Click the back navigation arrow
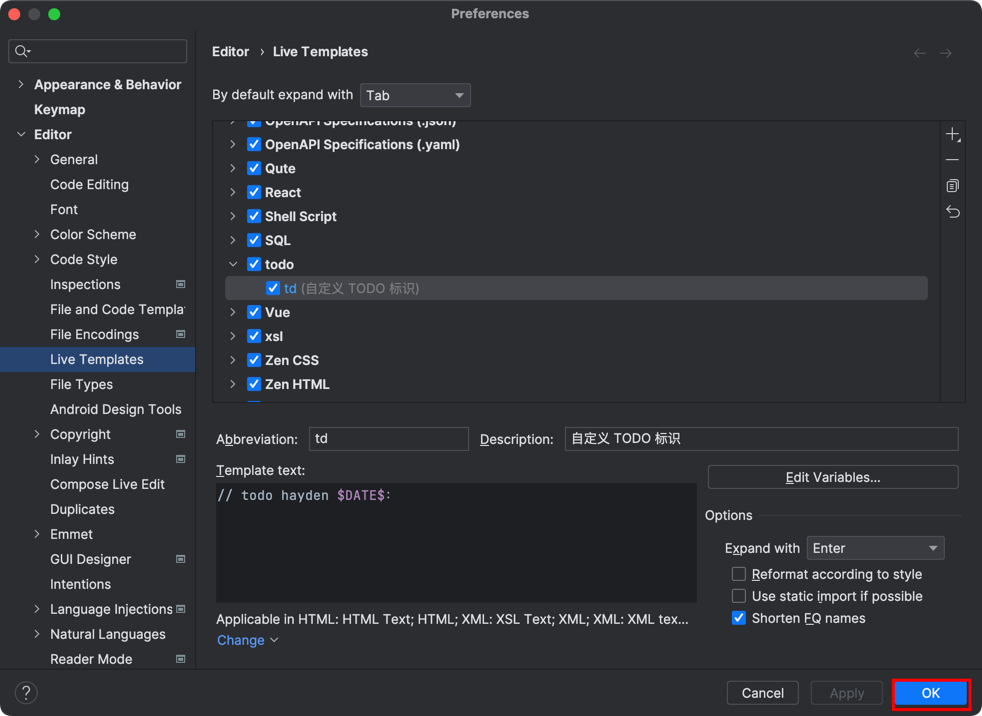The height and width of the screenshot is (716, 982). click(x=919, y=53)
